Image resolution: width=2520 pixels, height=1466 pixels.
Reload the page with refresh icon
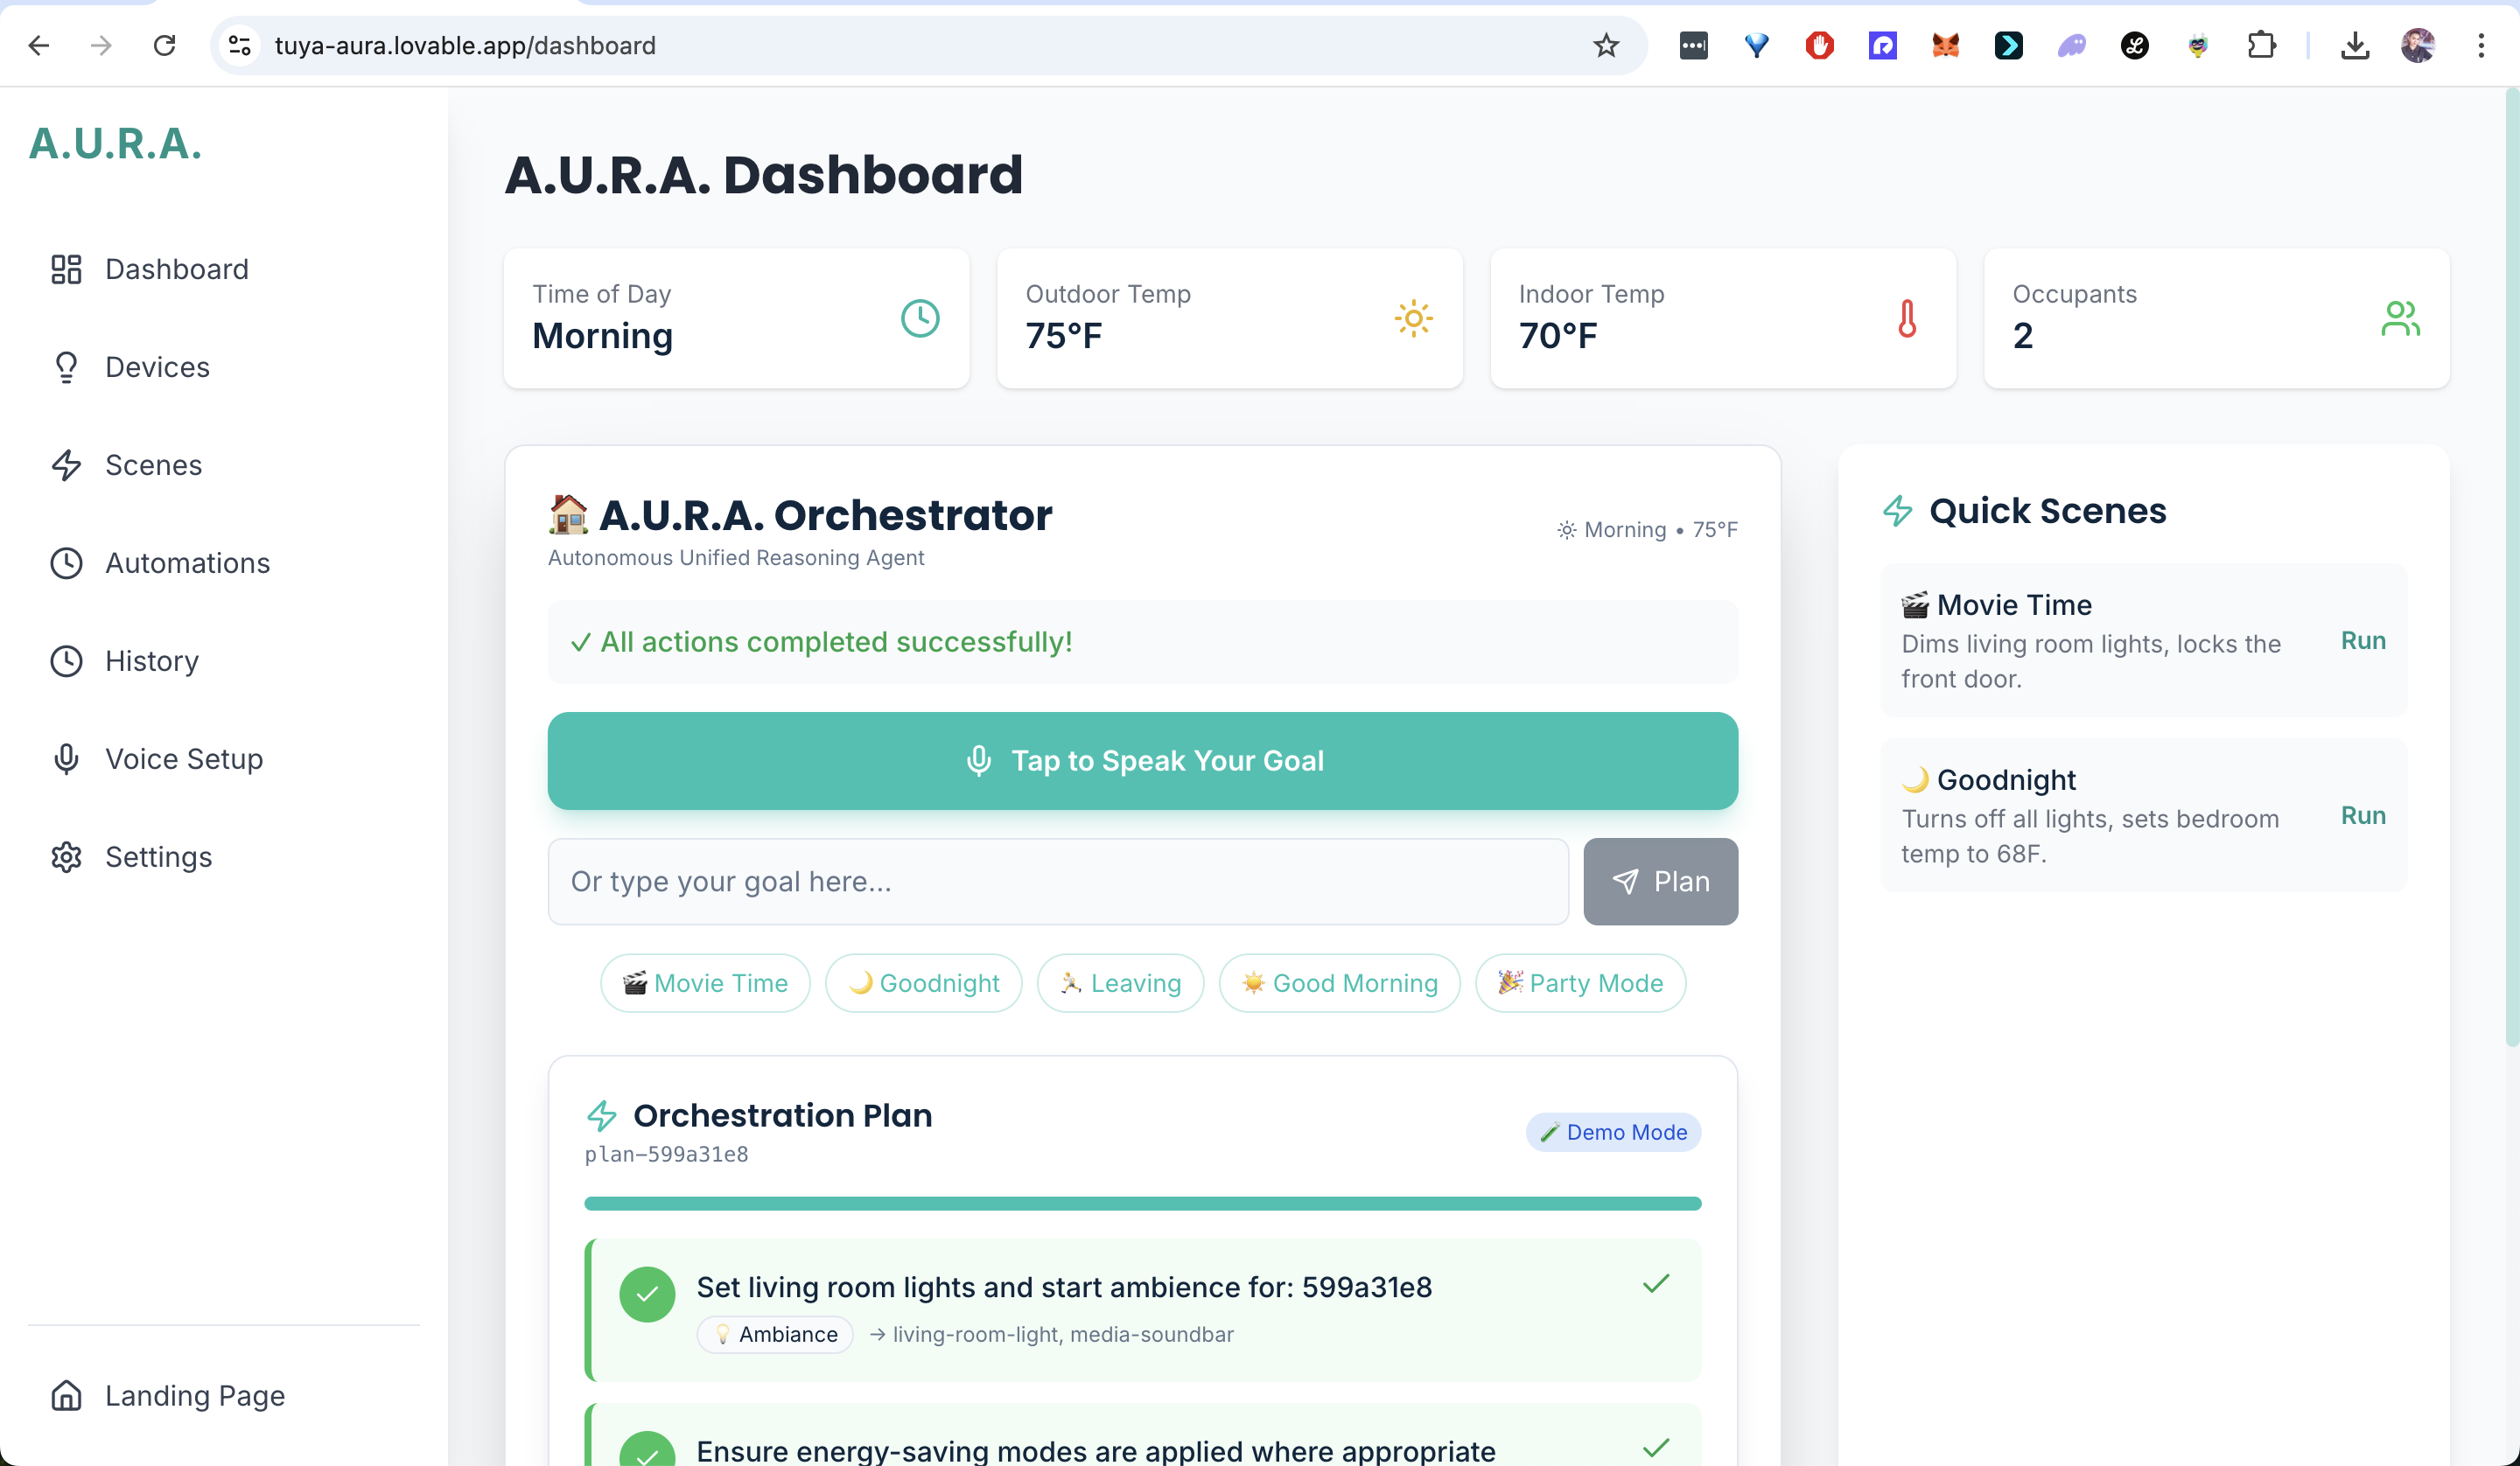pyautogui.click(x=164, y=45)
